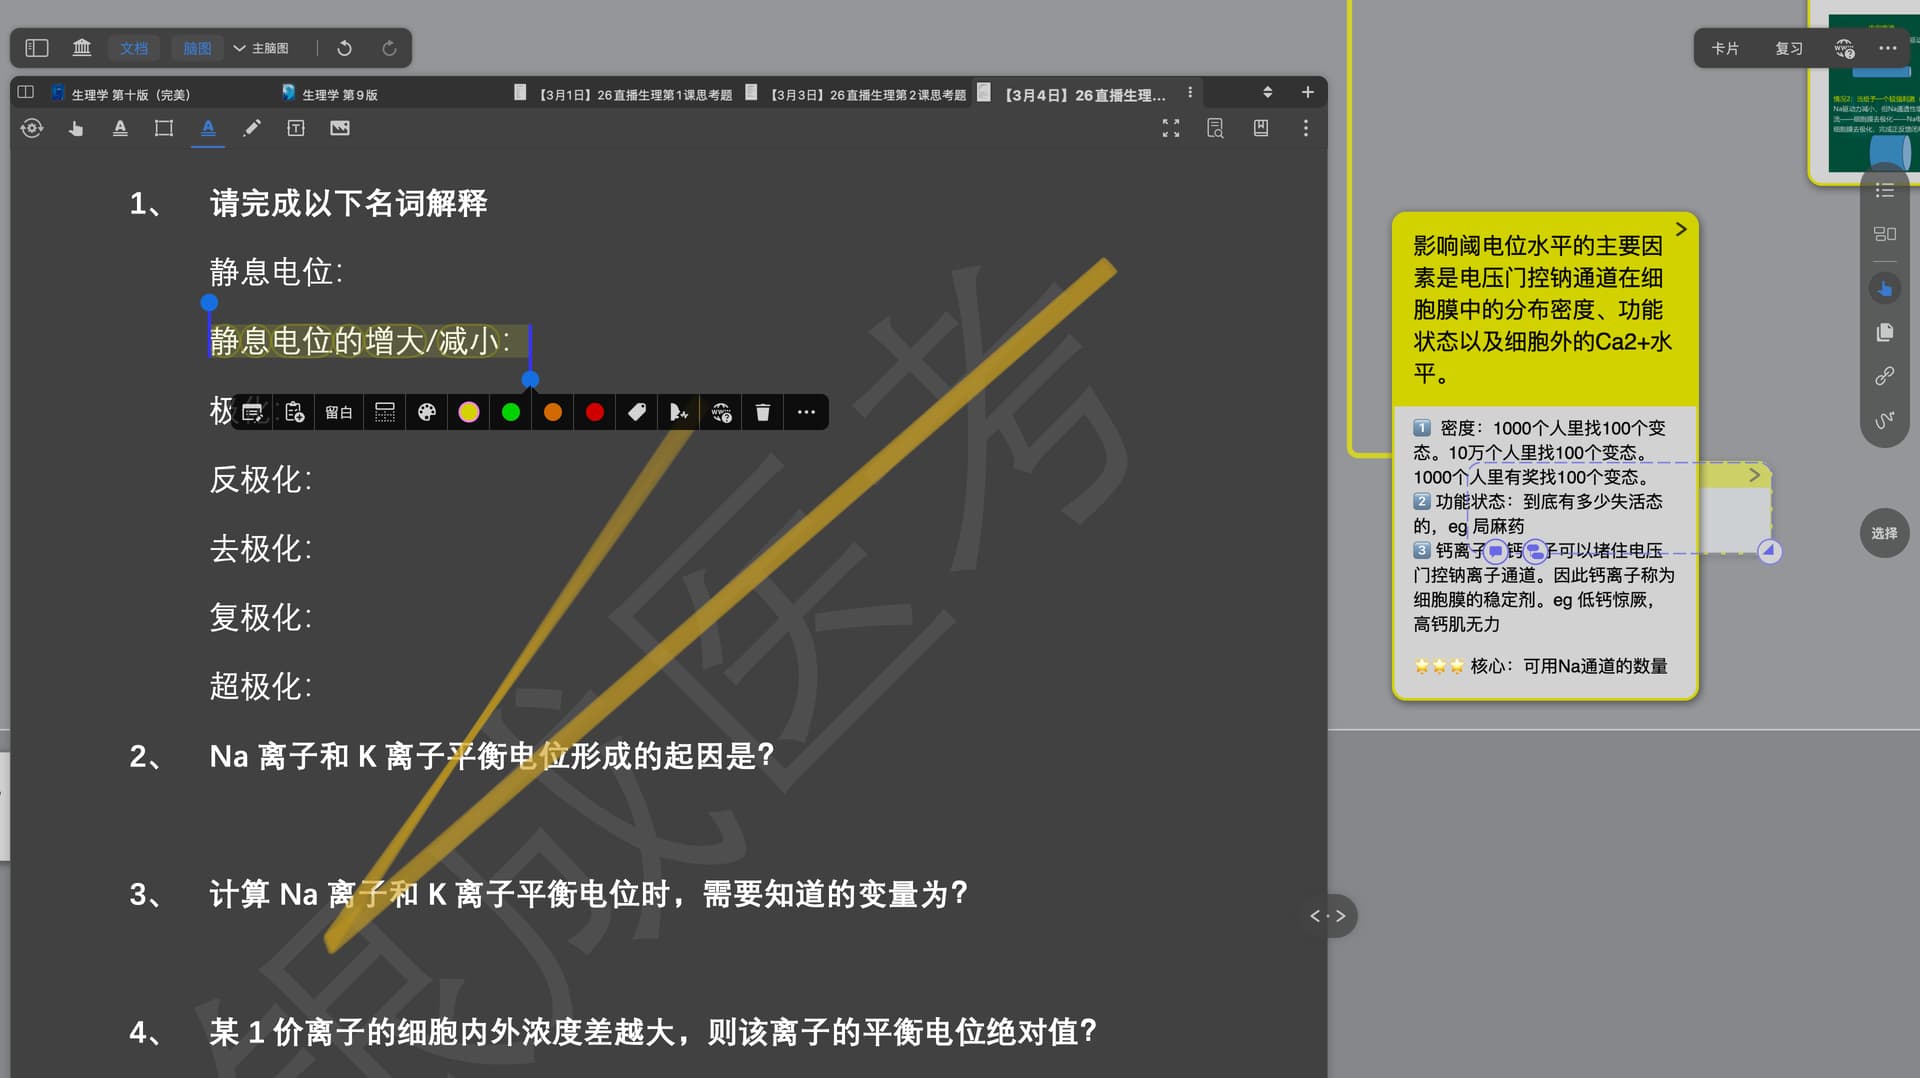Open tab 【3月3日】26直播生理第2课思考题
The image size is (1920, 1078).
point(856,94)
